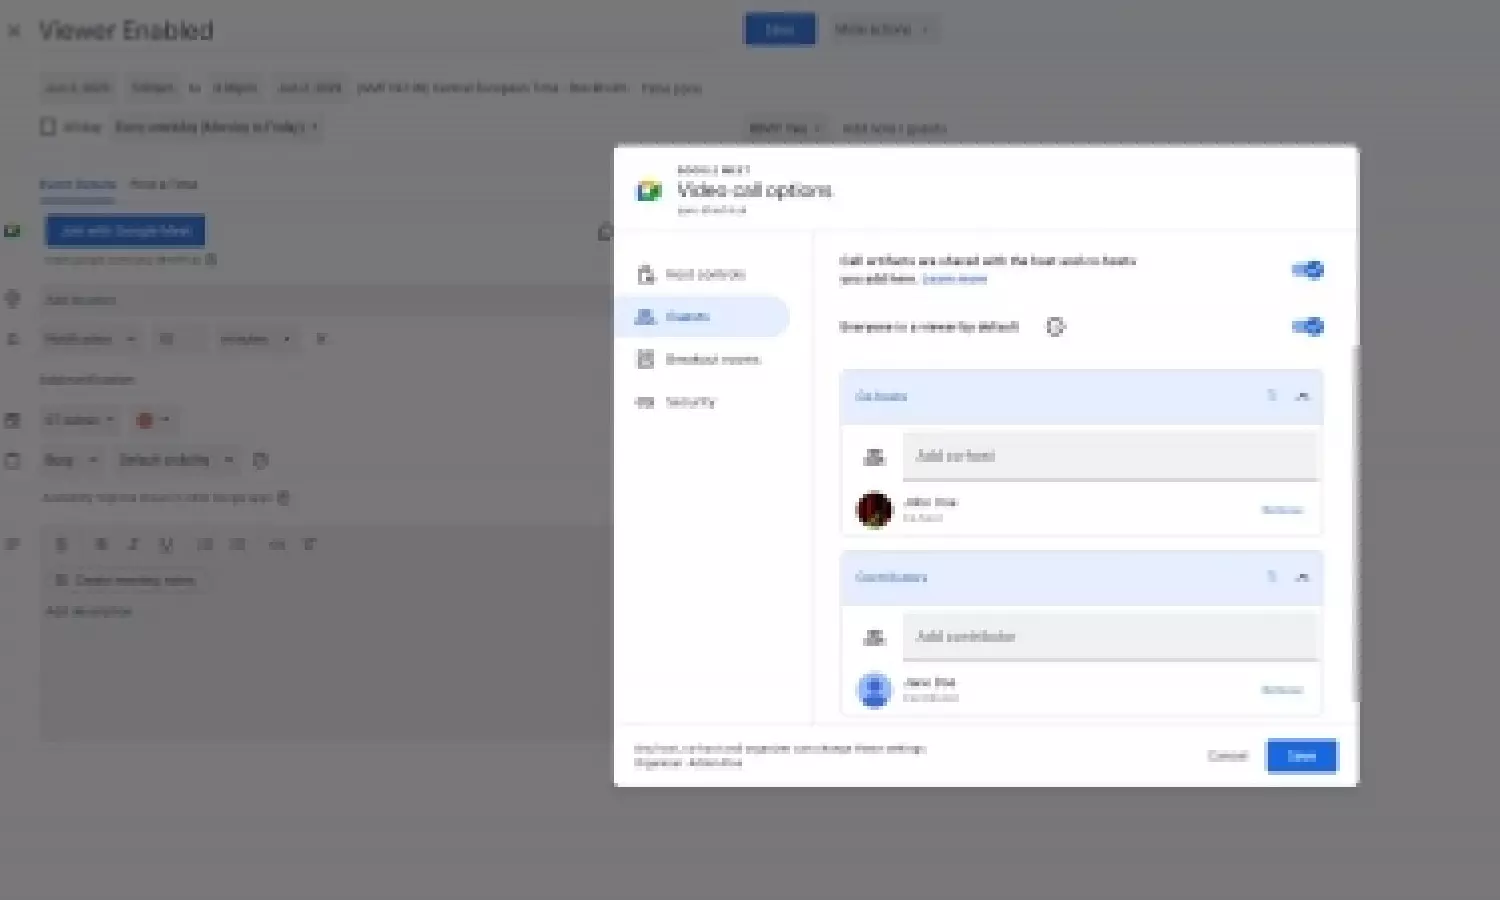Toggle Everyone is a viewer by default

(x=1307, y=327)
